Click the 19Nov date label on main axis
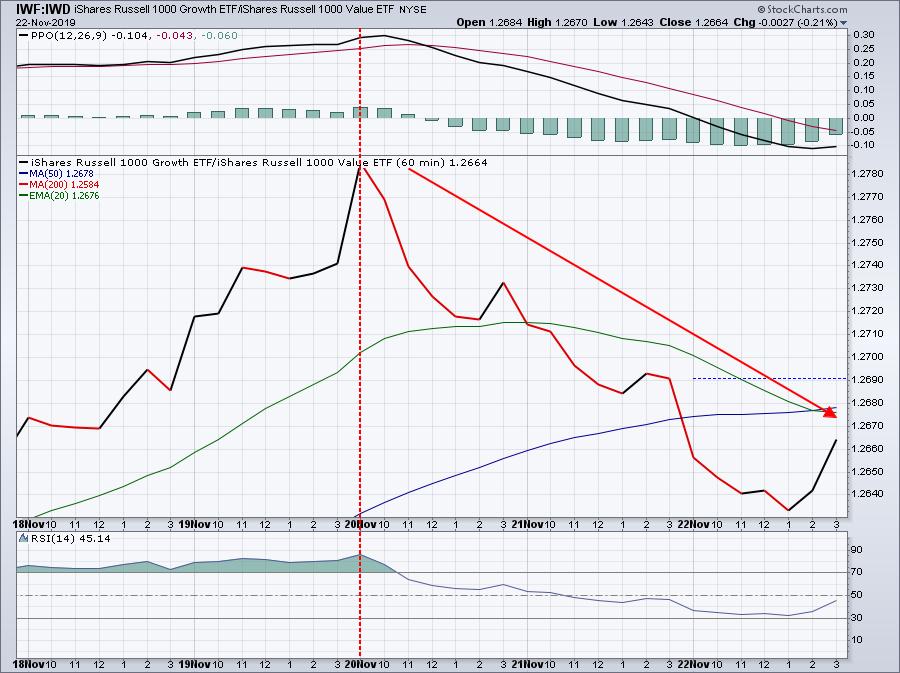Screen dimensions: 900x673 [193, 524]
